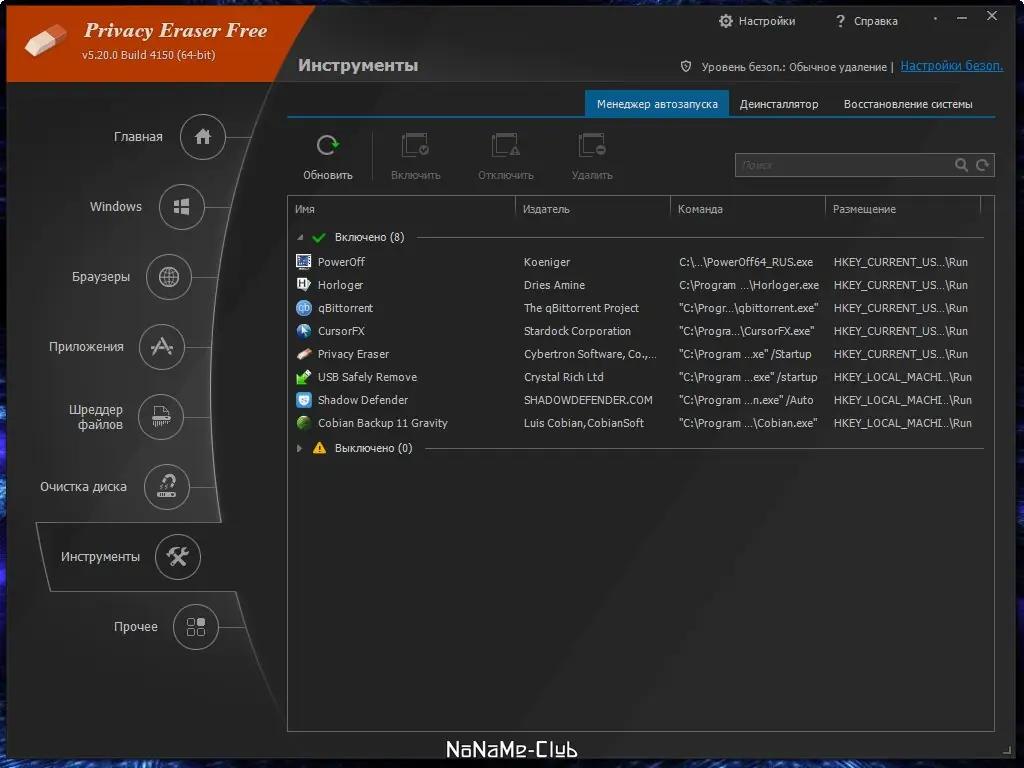Expand the Выключено (0) group

299,449
